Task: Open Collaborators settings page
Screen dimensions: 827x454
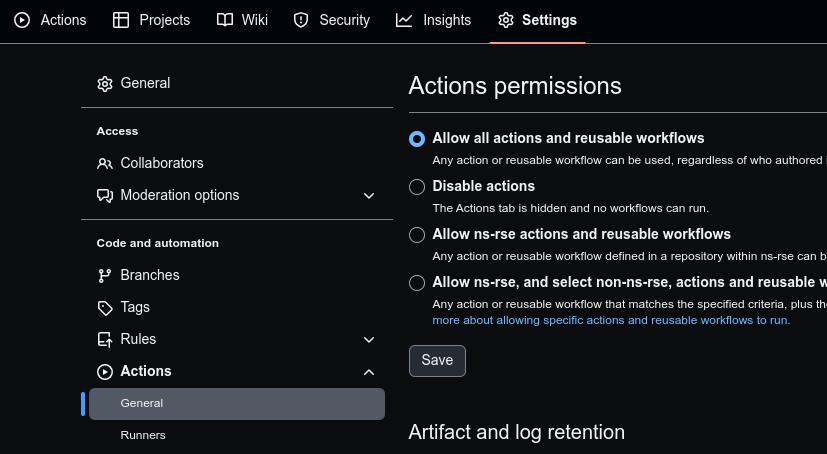Action: 162,163
